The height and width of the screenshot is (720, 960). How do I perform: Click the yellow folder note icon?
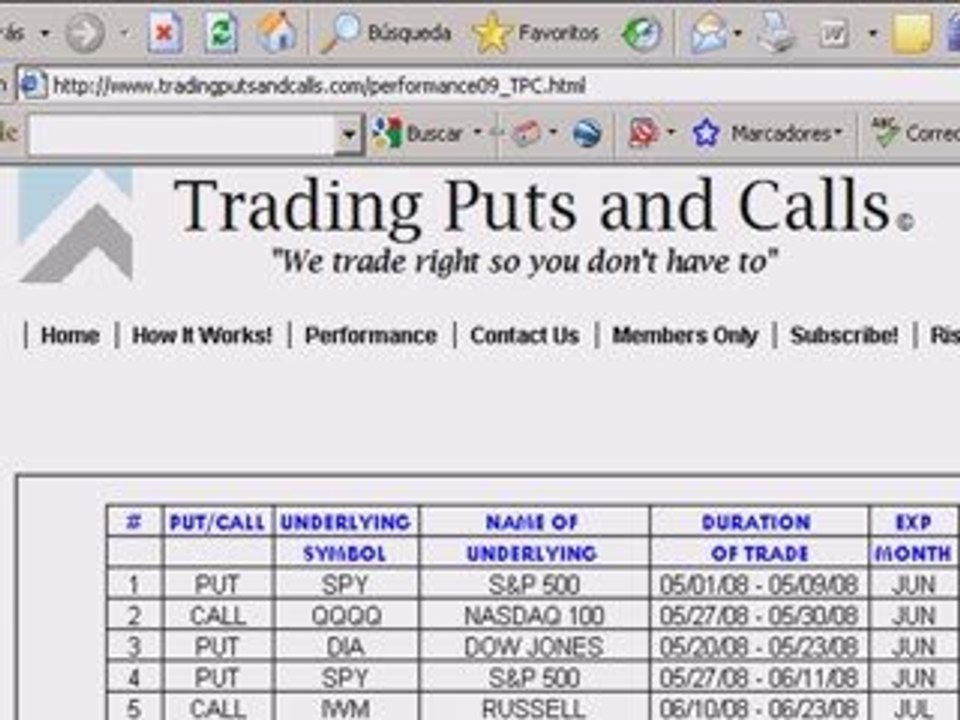point(912,33)
